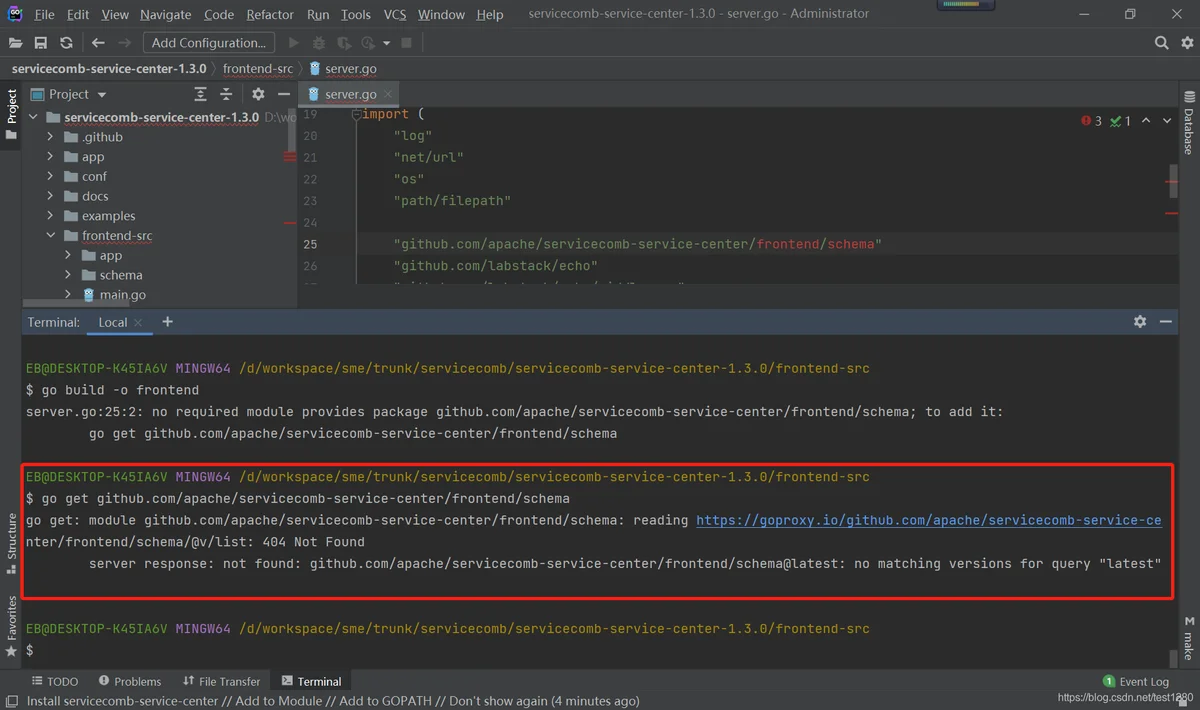Expand the top-level app folder
Screen dimensions: 1200x710
coord(50,157)
